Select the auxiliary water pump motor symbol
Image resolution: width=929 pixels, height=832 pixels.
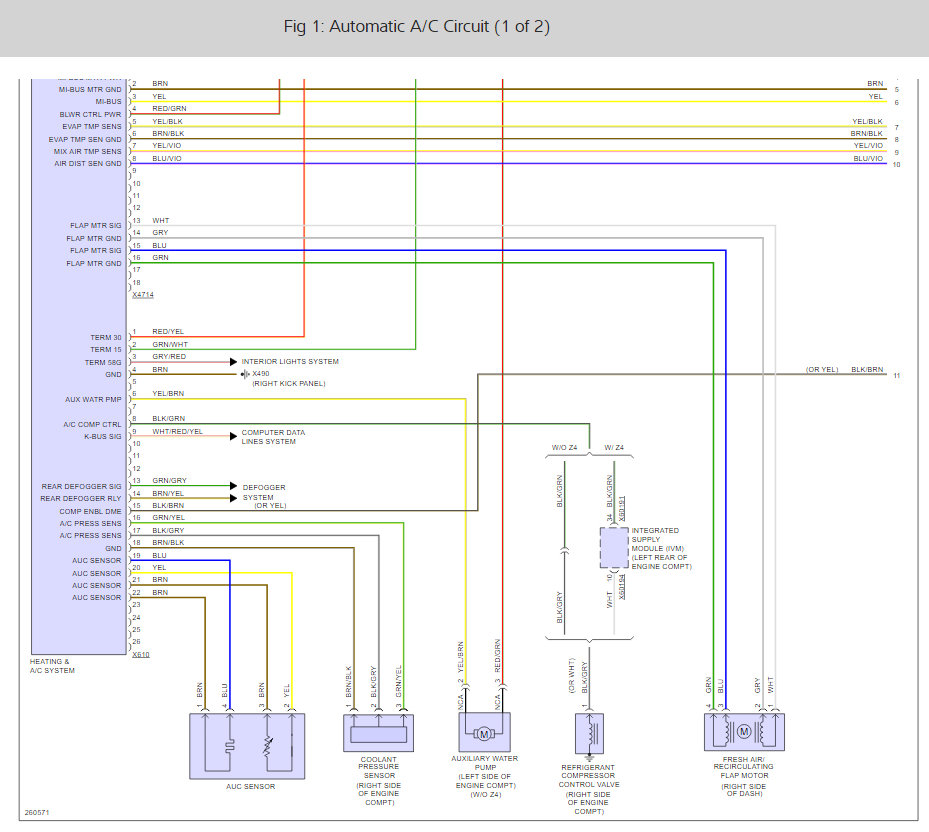(x=485, y=732)
